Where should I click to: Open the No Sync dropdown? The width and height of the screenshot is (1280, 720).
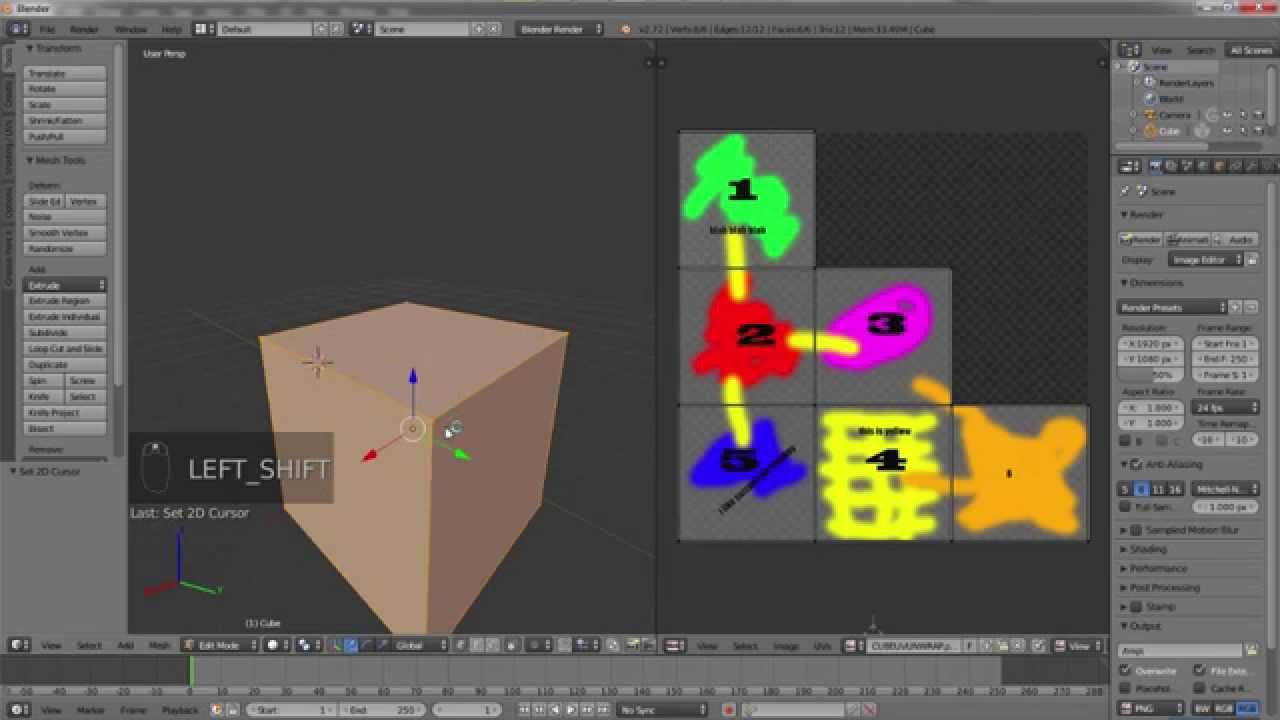click(661, 710)
